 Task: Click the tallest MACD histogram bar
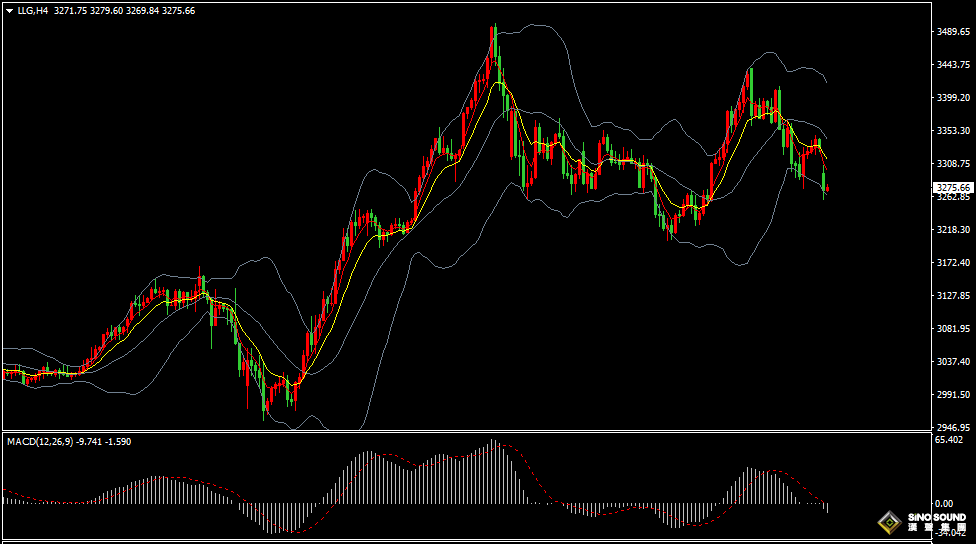click(x=493, y=472)
